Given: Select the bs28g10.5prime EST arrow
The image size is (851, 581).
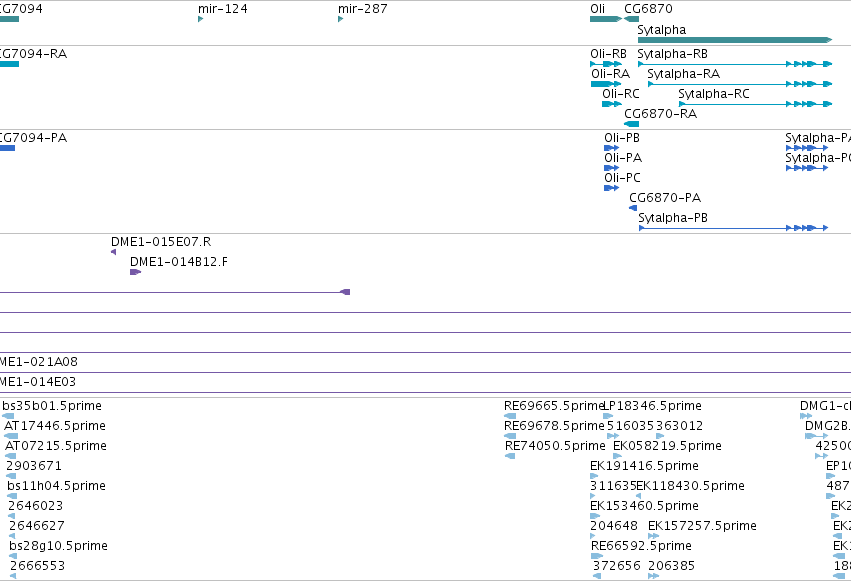Looking at the screenshot, I should 13,557.
